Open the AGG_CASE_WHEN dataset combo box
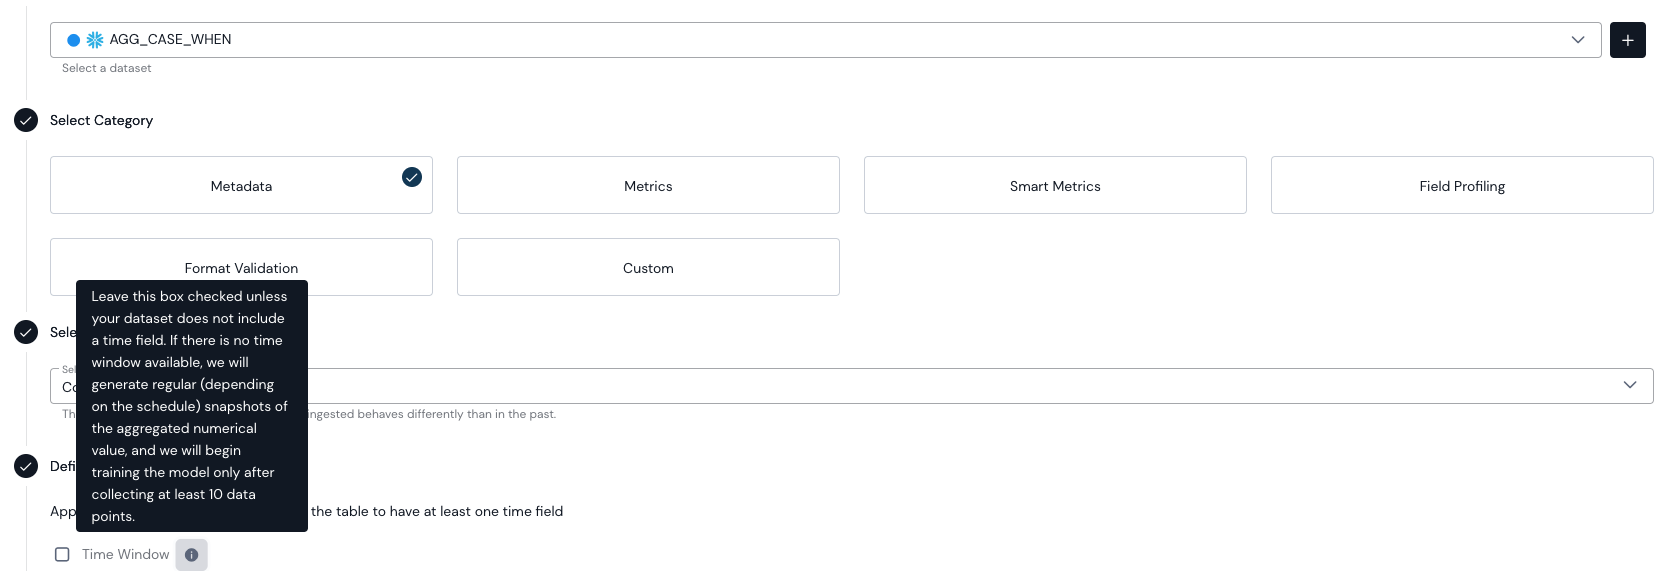1666x571 pixels. click(x=826, y=40)
